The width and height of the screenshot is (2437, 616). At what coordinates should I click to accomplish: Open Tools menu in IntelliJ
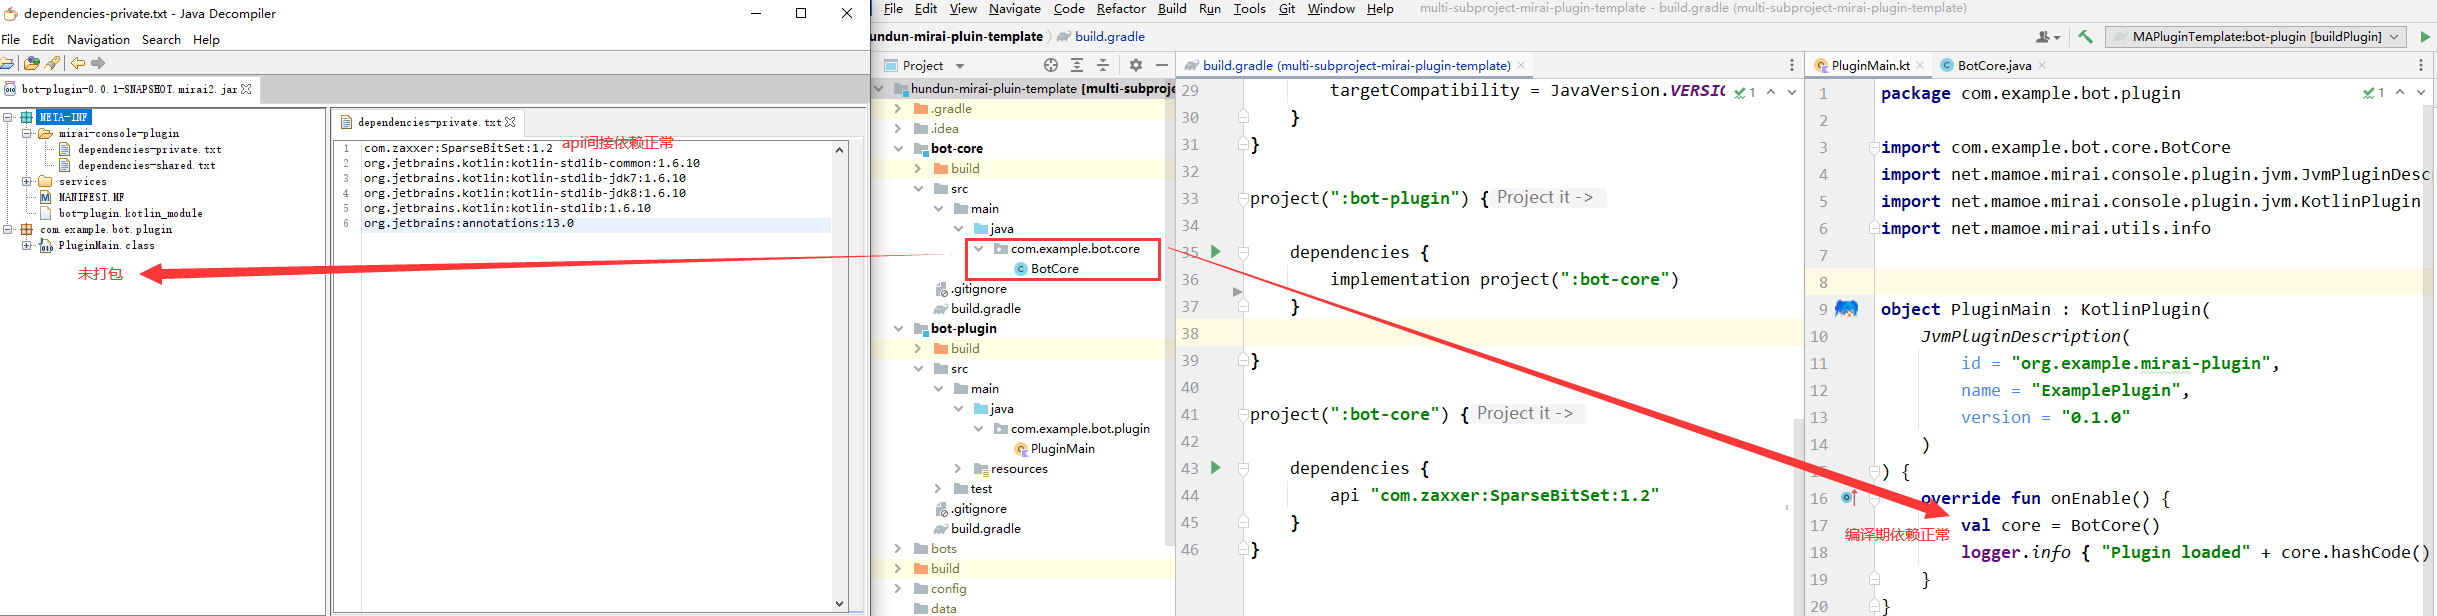pyautogui.click(x=1249, y=9)
